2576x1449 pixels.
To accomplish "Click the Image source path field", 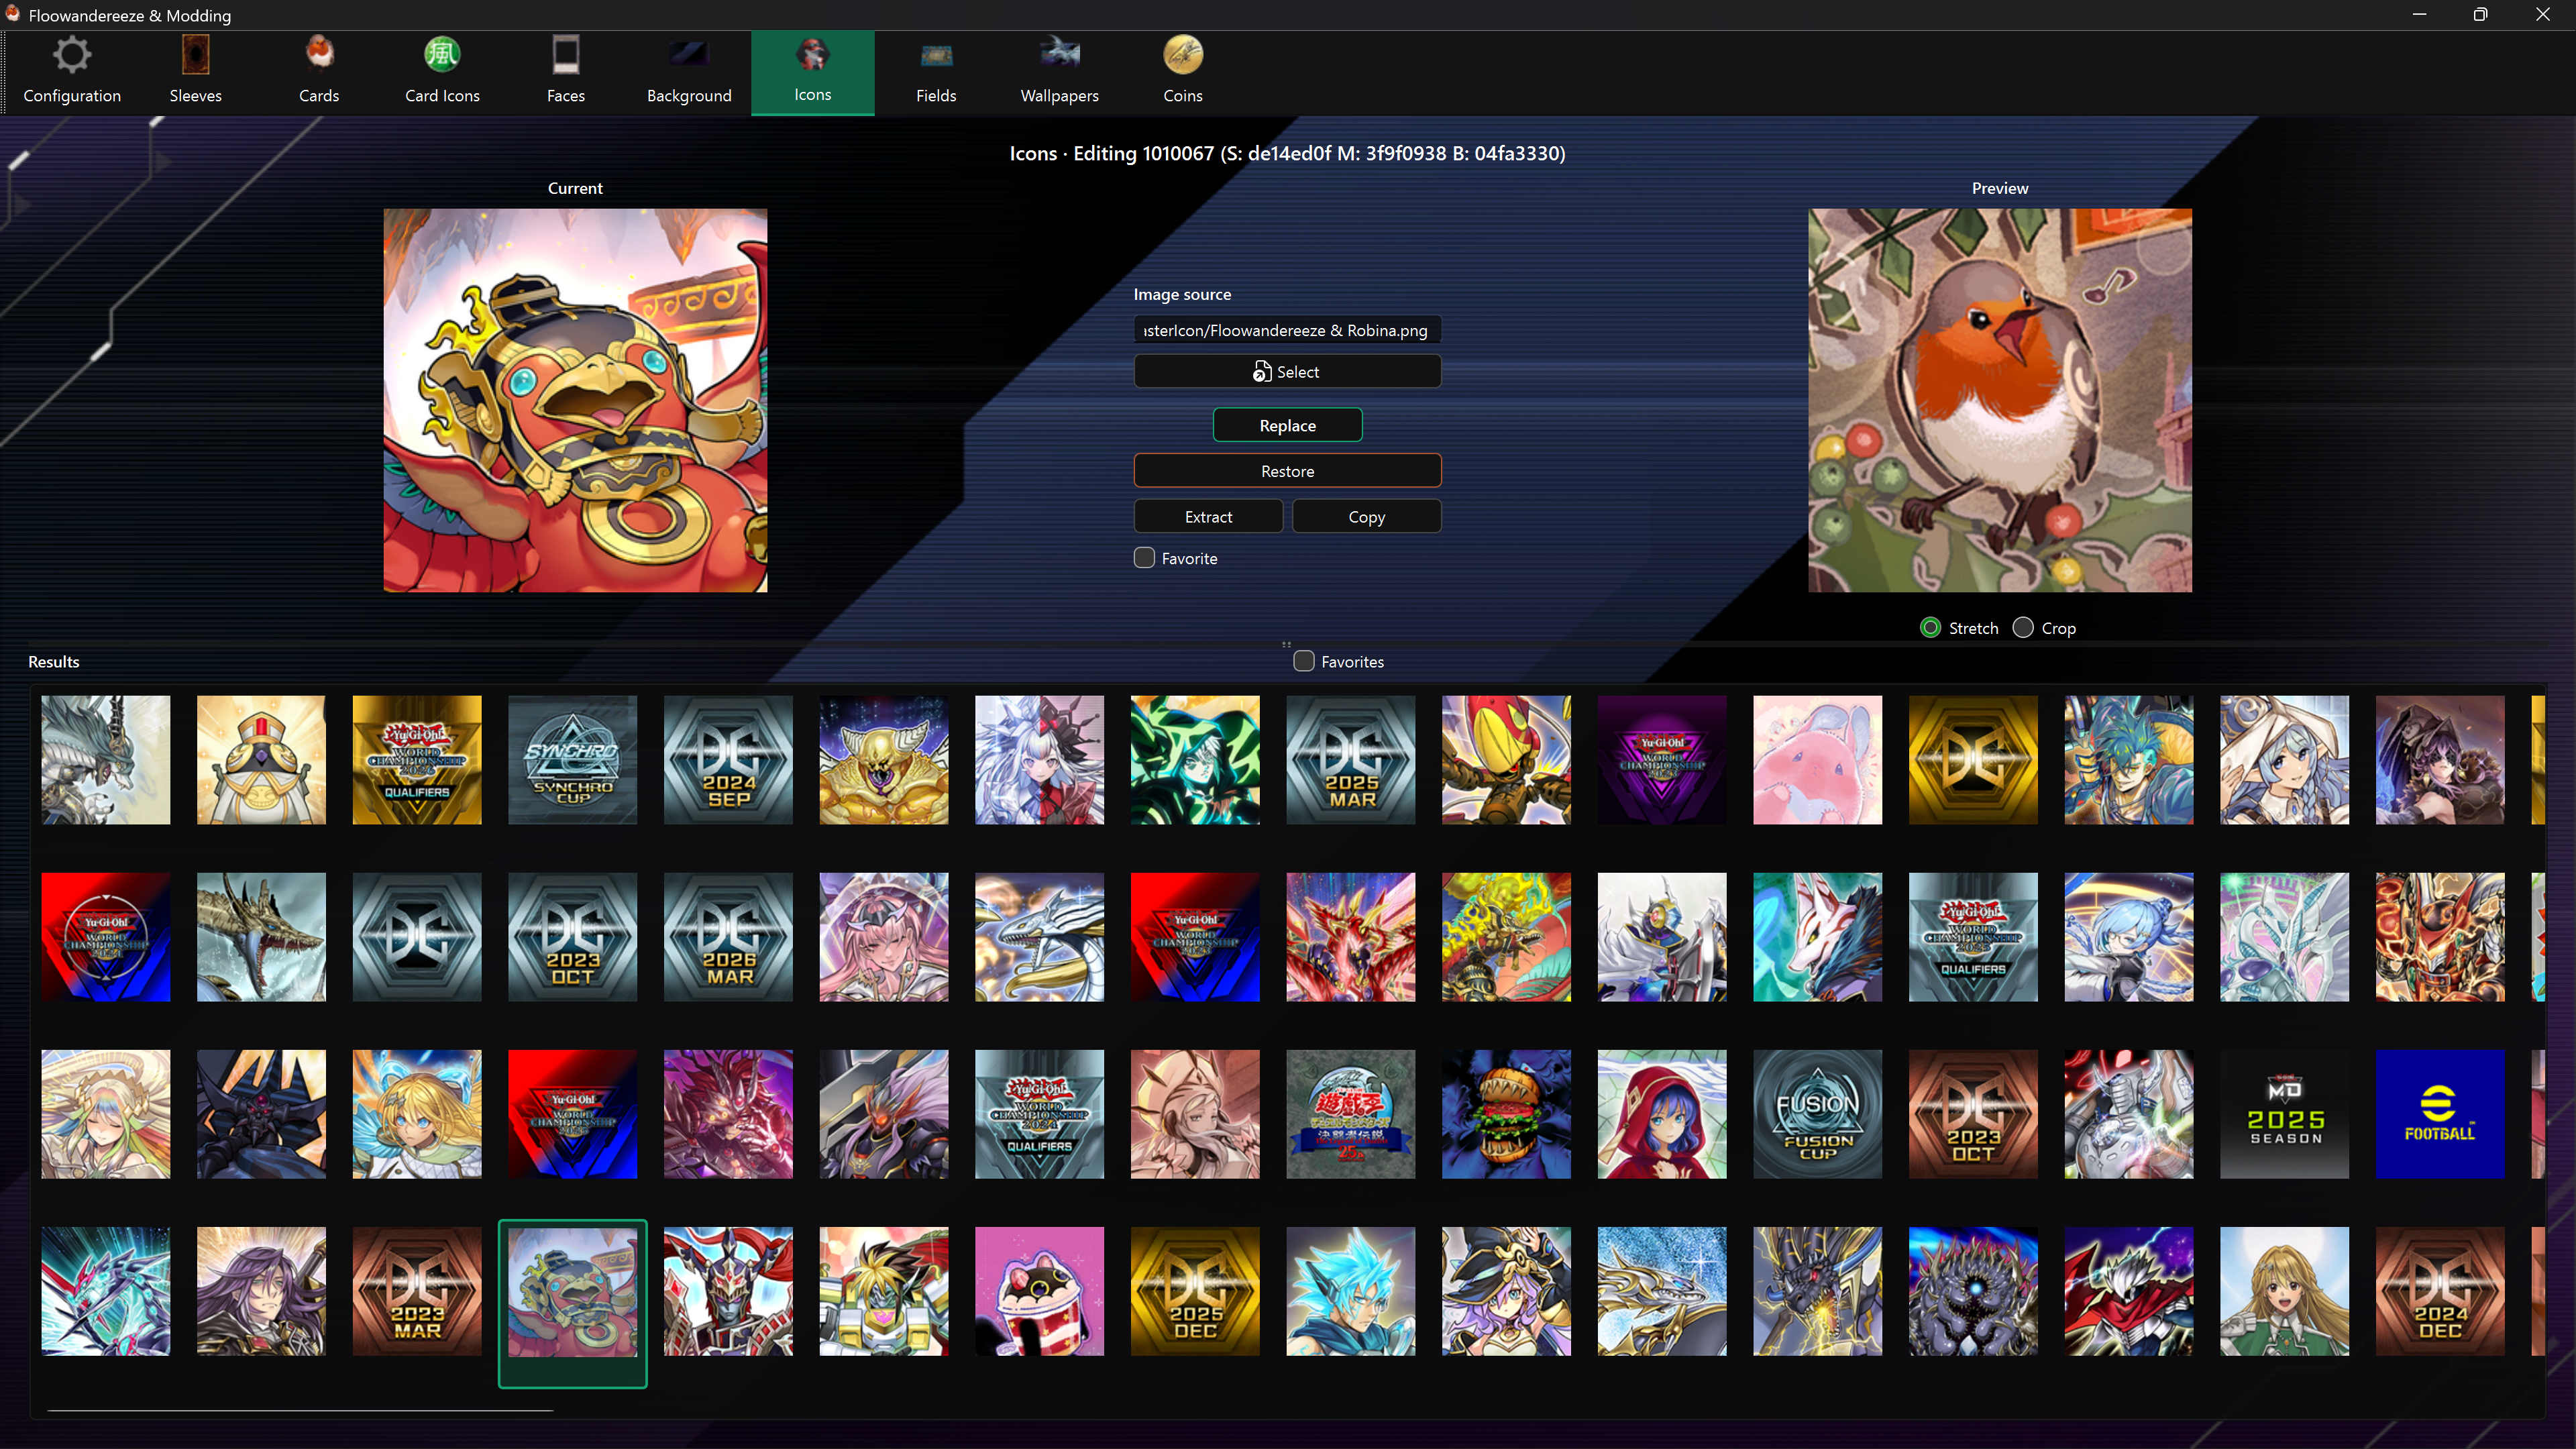I will tap(1287, 330).
